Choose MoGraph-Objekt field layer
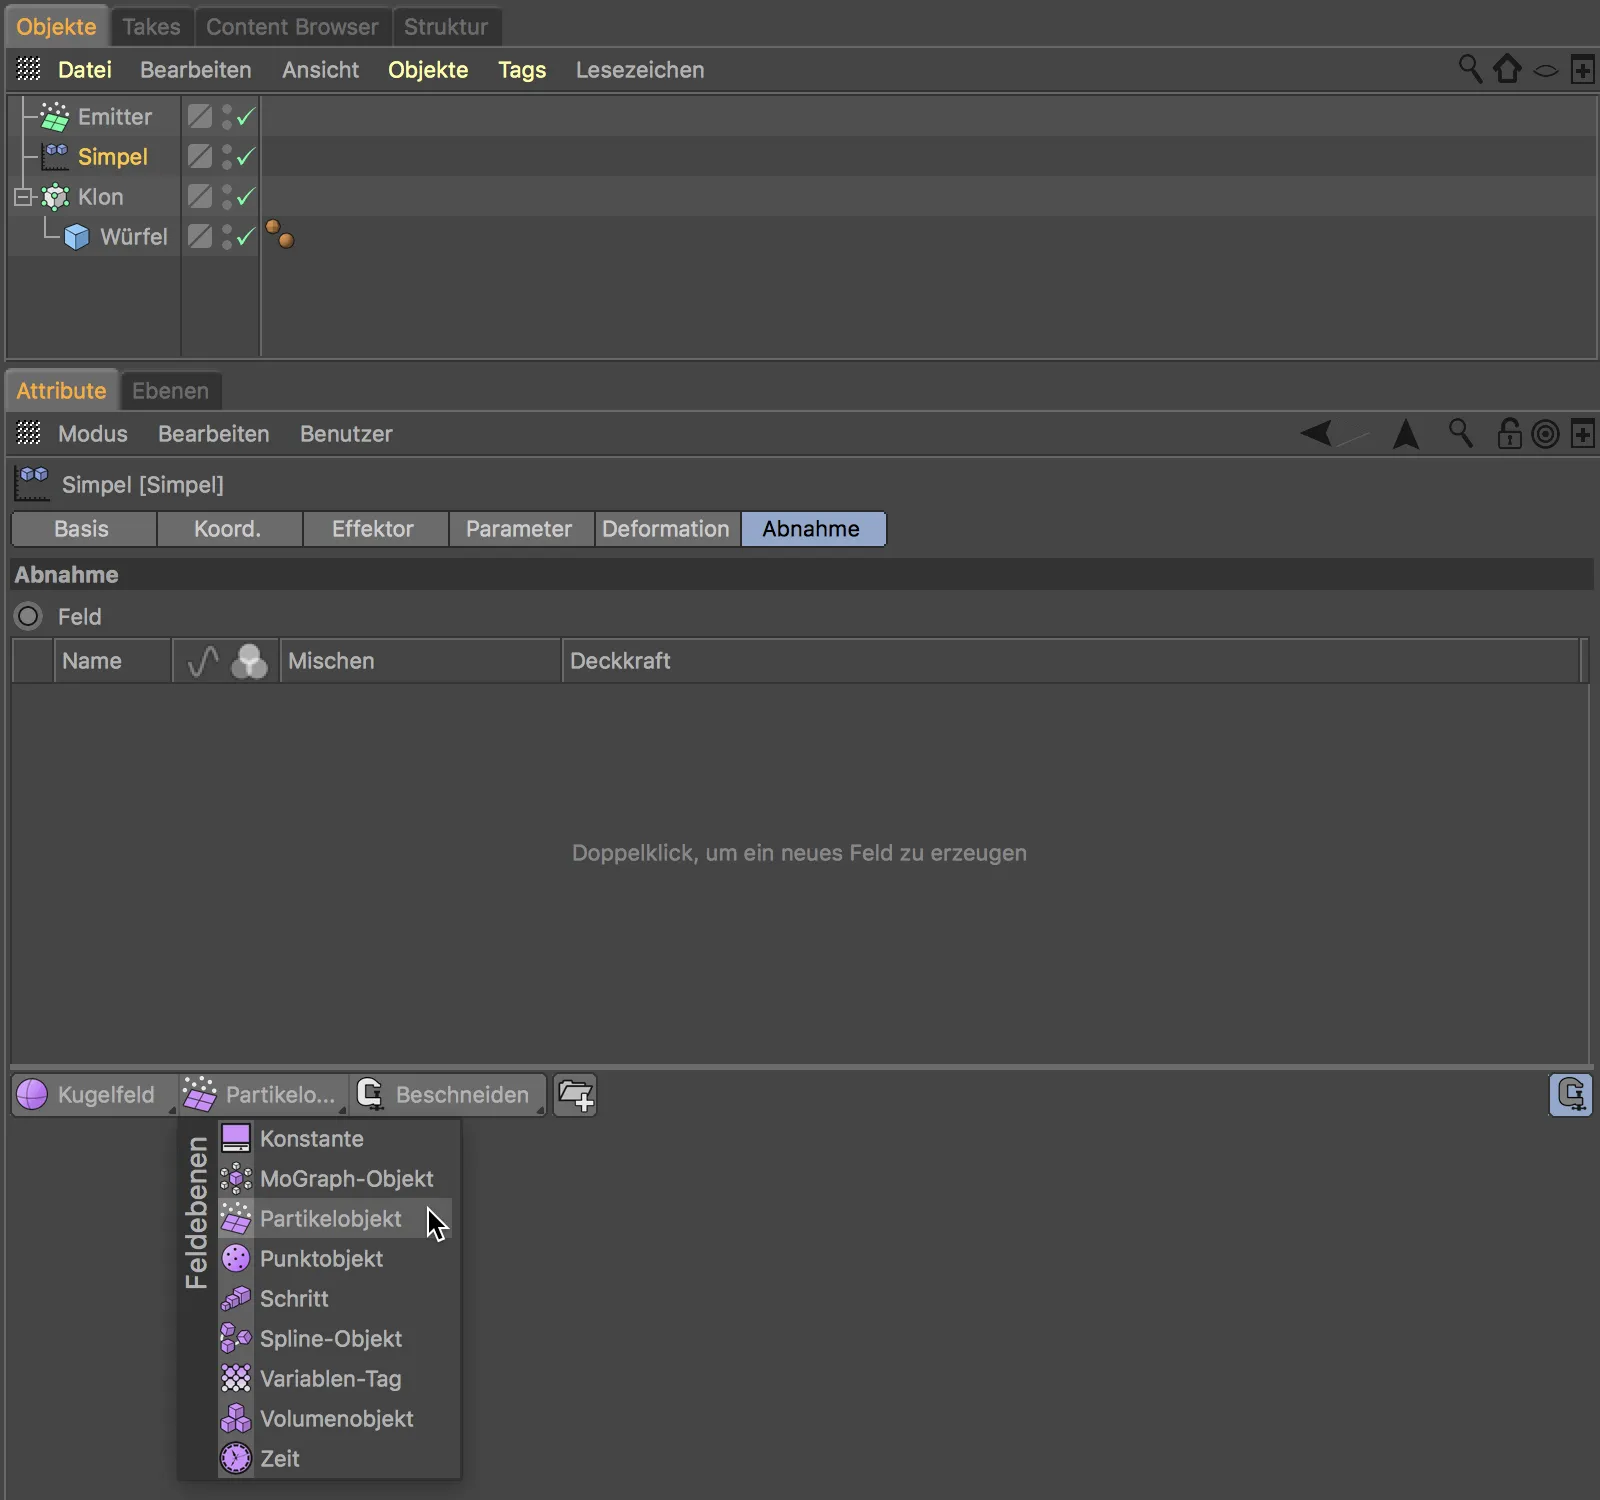The height and width of the screenshot is (1500, 1600). coord(336,1179)
